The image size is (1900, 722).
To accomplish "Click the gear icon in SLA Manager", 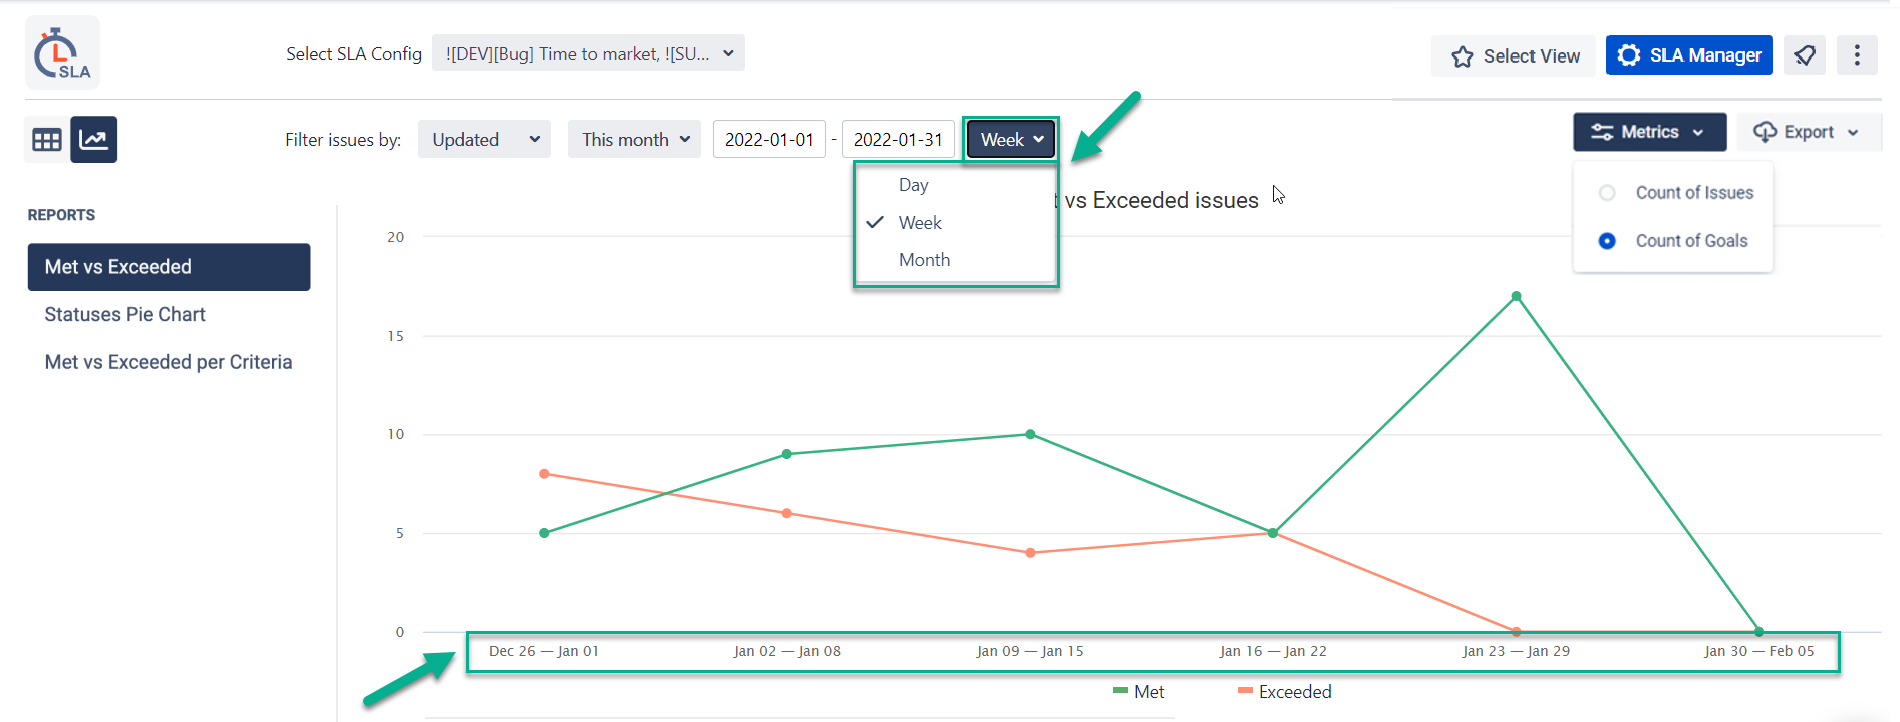I will [1629, 55].
